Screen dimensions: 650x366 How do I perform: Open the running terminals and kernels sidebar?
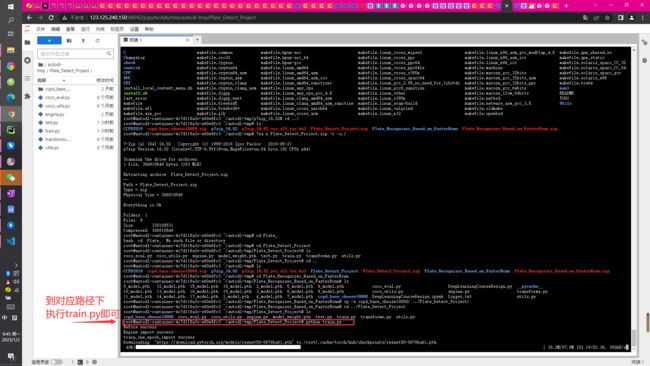(x=27, y=60)
